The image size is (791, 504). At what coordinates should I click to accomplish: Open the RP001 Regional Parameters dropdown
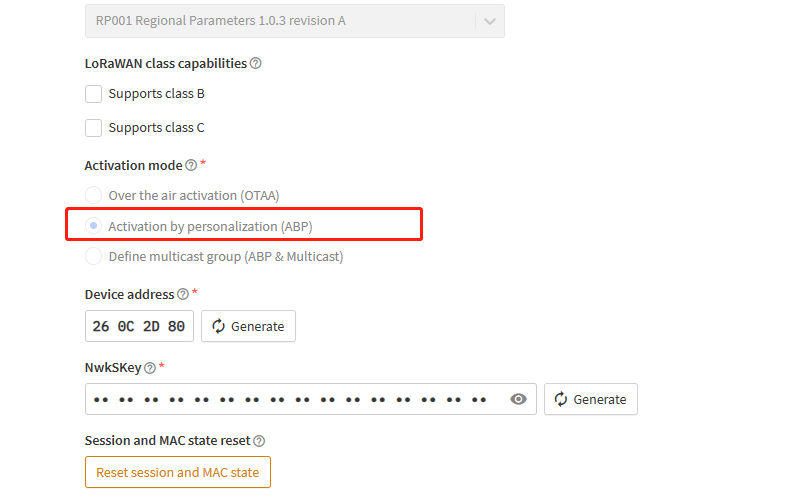pos(280,20)
